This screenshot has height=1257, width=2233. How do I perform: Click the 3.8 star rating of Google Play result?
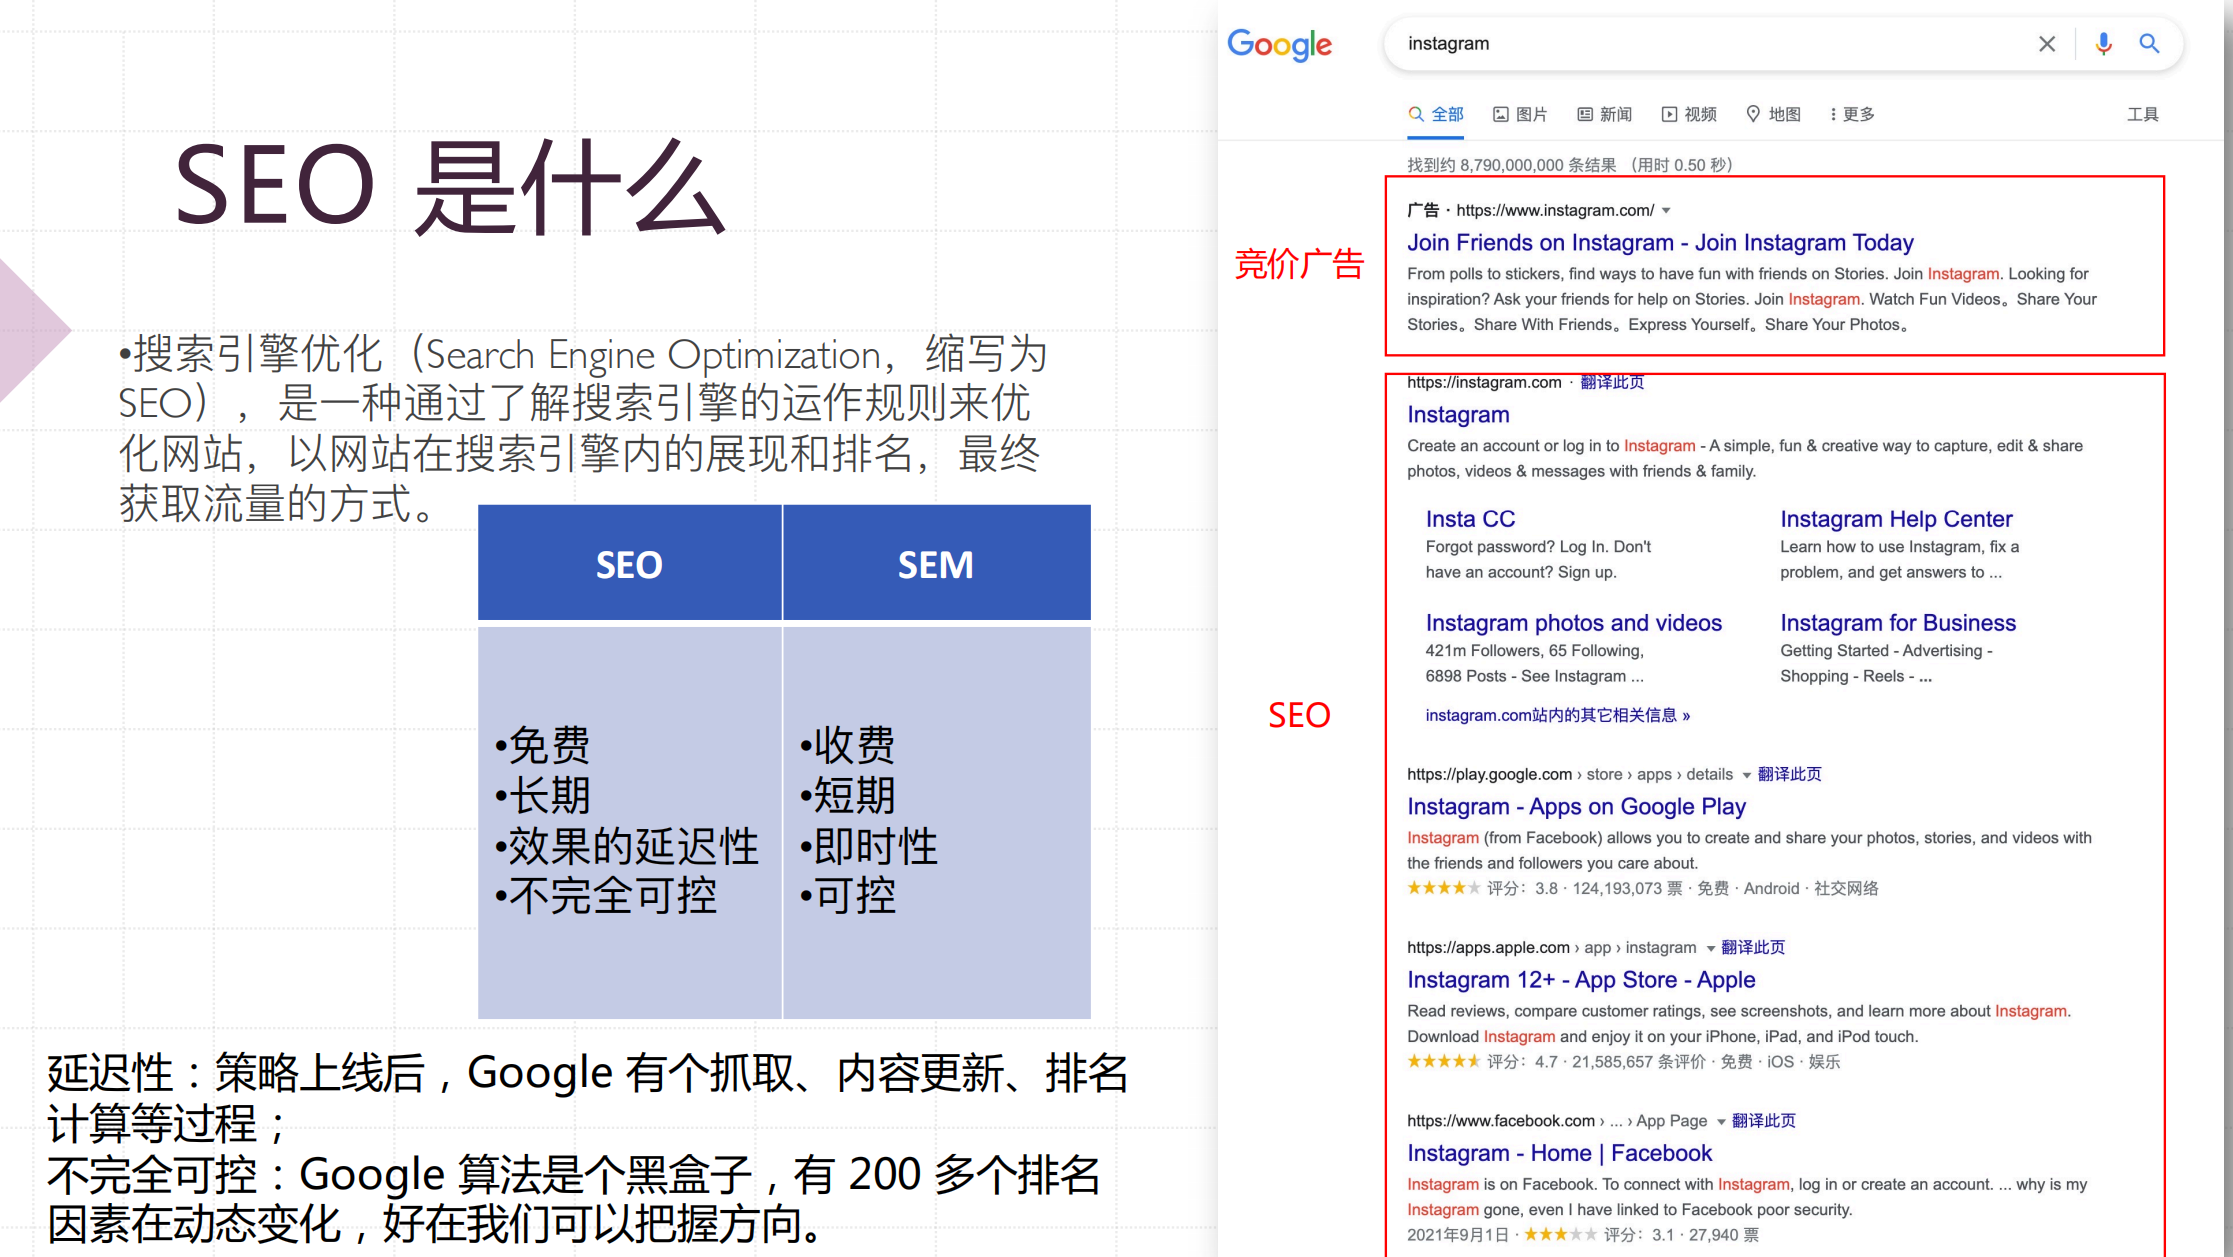(x=1443, y=888)
